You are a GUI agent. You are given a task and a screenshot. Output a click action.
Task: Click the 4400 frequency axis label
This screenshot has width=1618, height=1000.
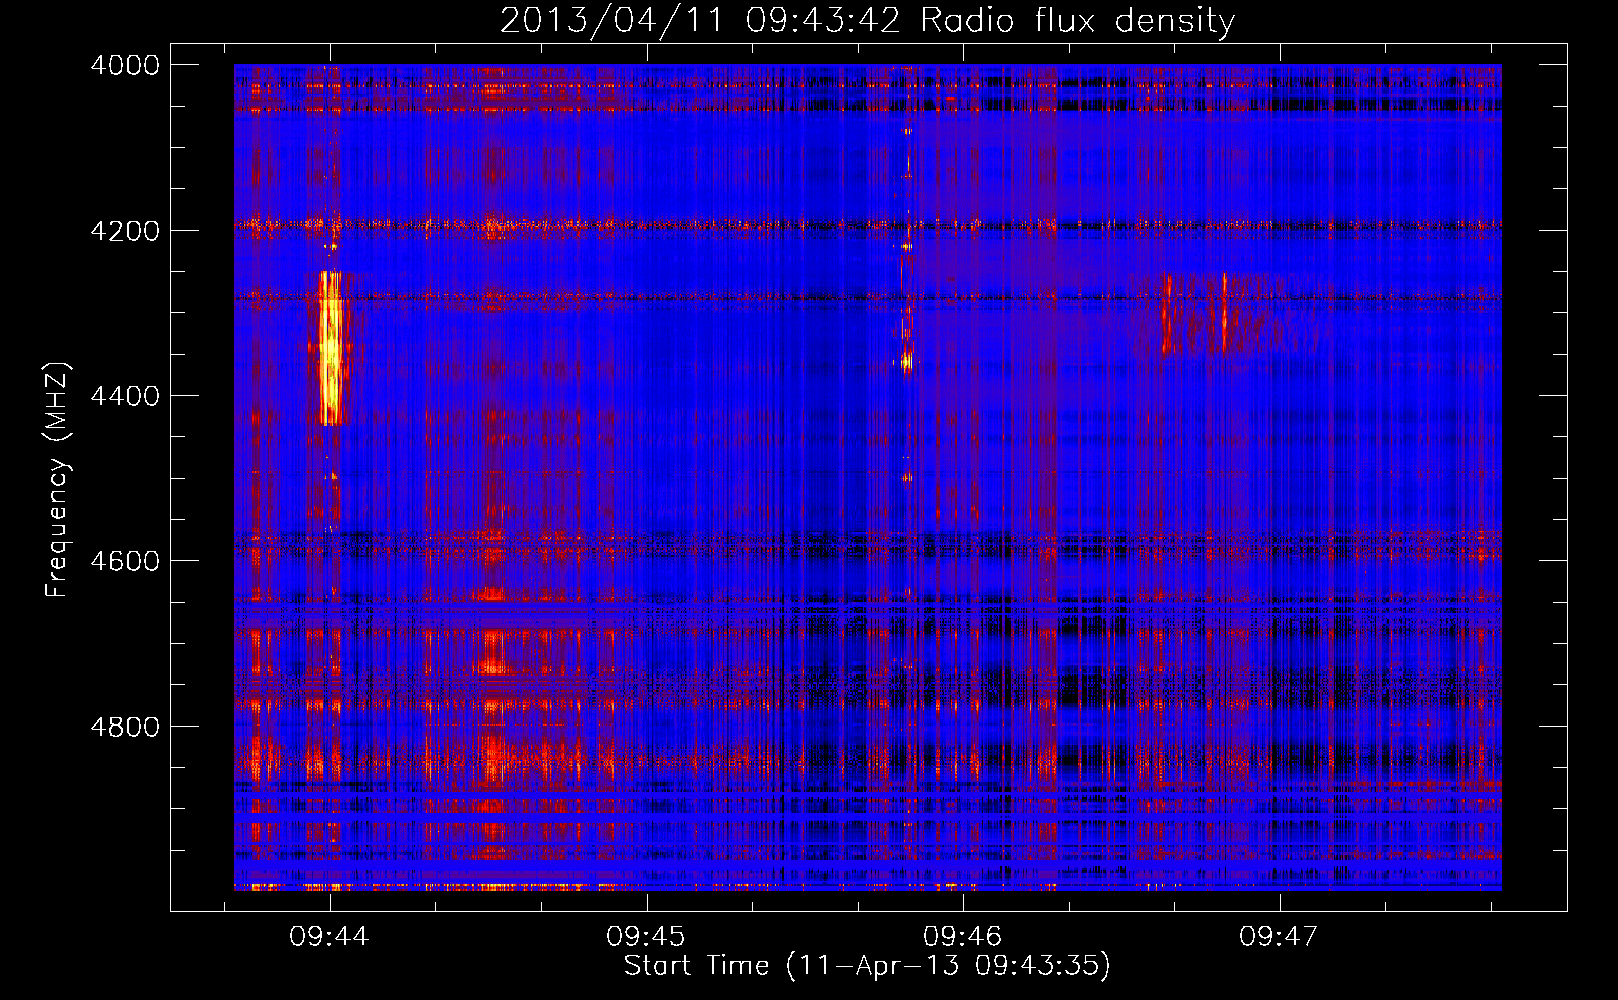point(125,396)
